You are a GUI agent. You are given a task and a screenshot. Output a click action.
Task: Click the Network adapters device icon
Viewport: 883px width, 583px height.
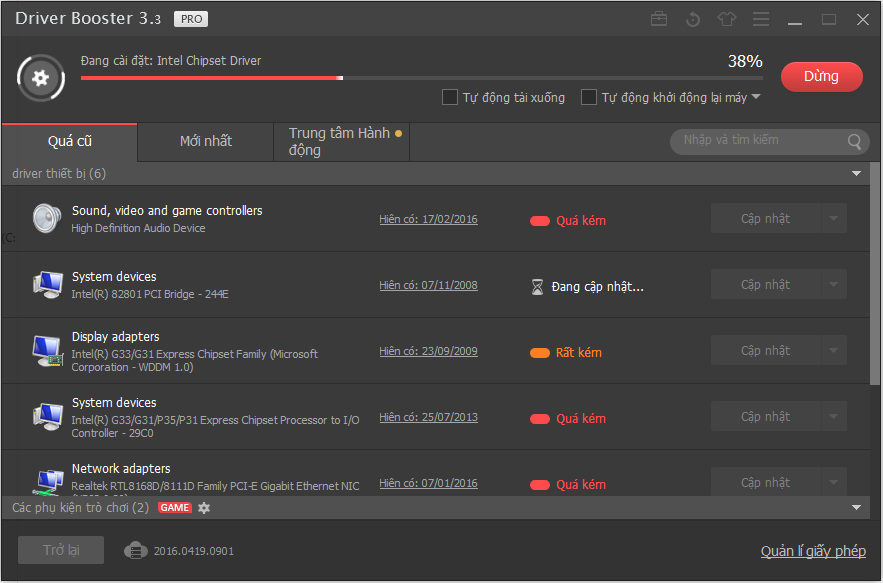[50, 482]
